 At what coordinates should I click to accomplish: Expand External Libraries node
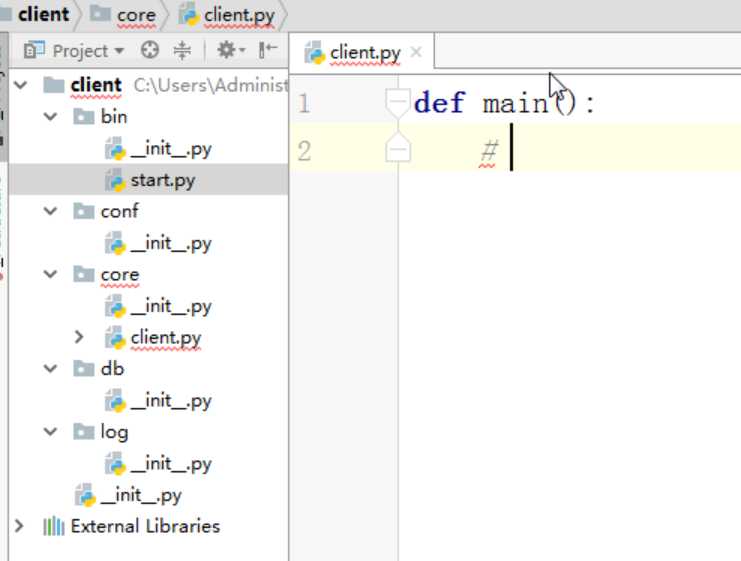coord(19,526)
